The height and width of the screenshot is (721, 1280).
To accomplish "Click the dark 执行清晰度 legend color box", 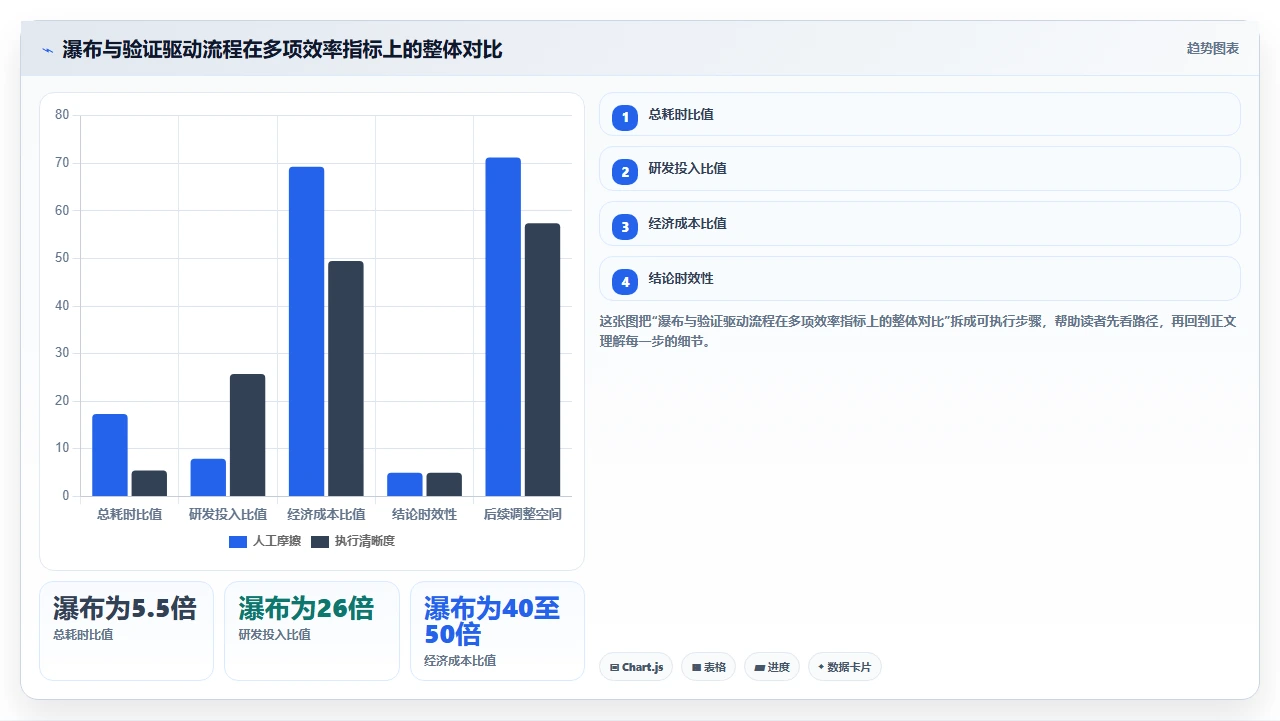I will click(x=320, y=541).
